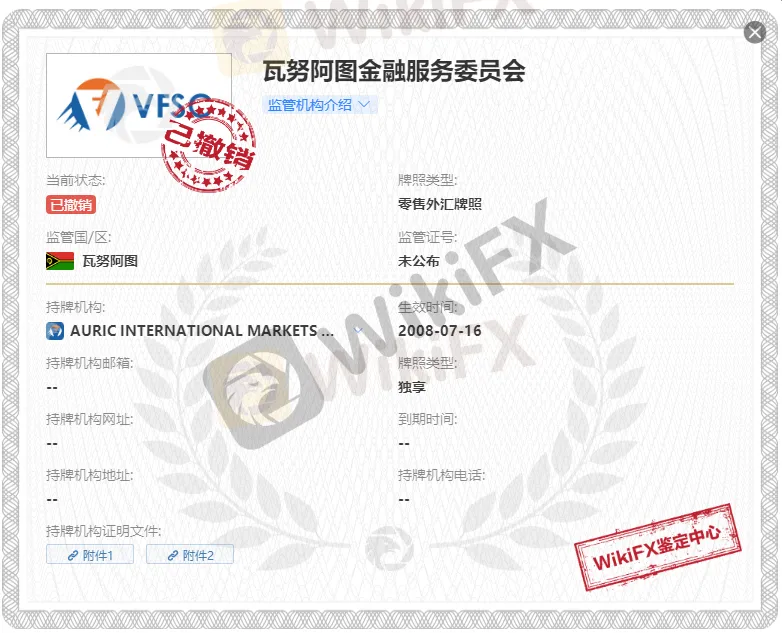Open attachment 附件2
Screen dimensions: 782x633
tap(190, 555)
